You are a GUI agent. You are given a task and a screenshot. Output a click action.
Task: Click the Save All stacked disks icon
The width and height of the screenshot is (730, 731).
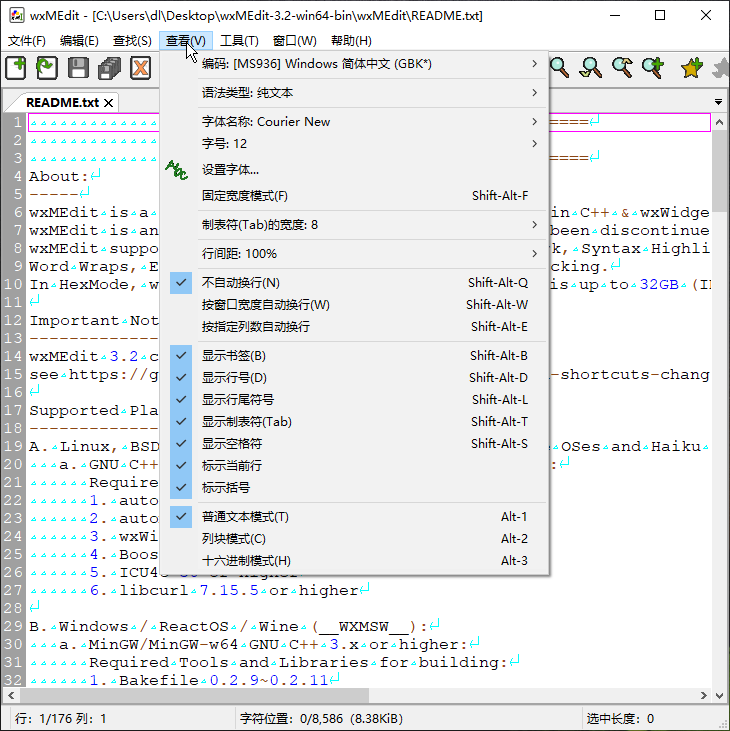[x=110, y=68]
